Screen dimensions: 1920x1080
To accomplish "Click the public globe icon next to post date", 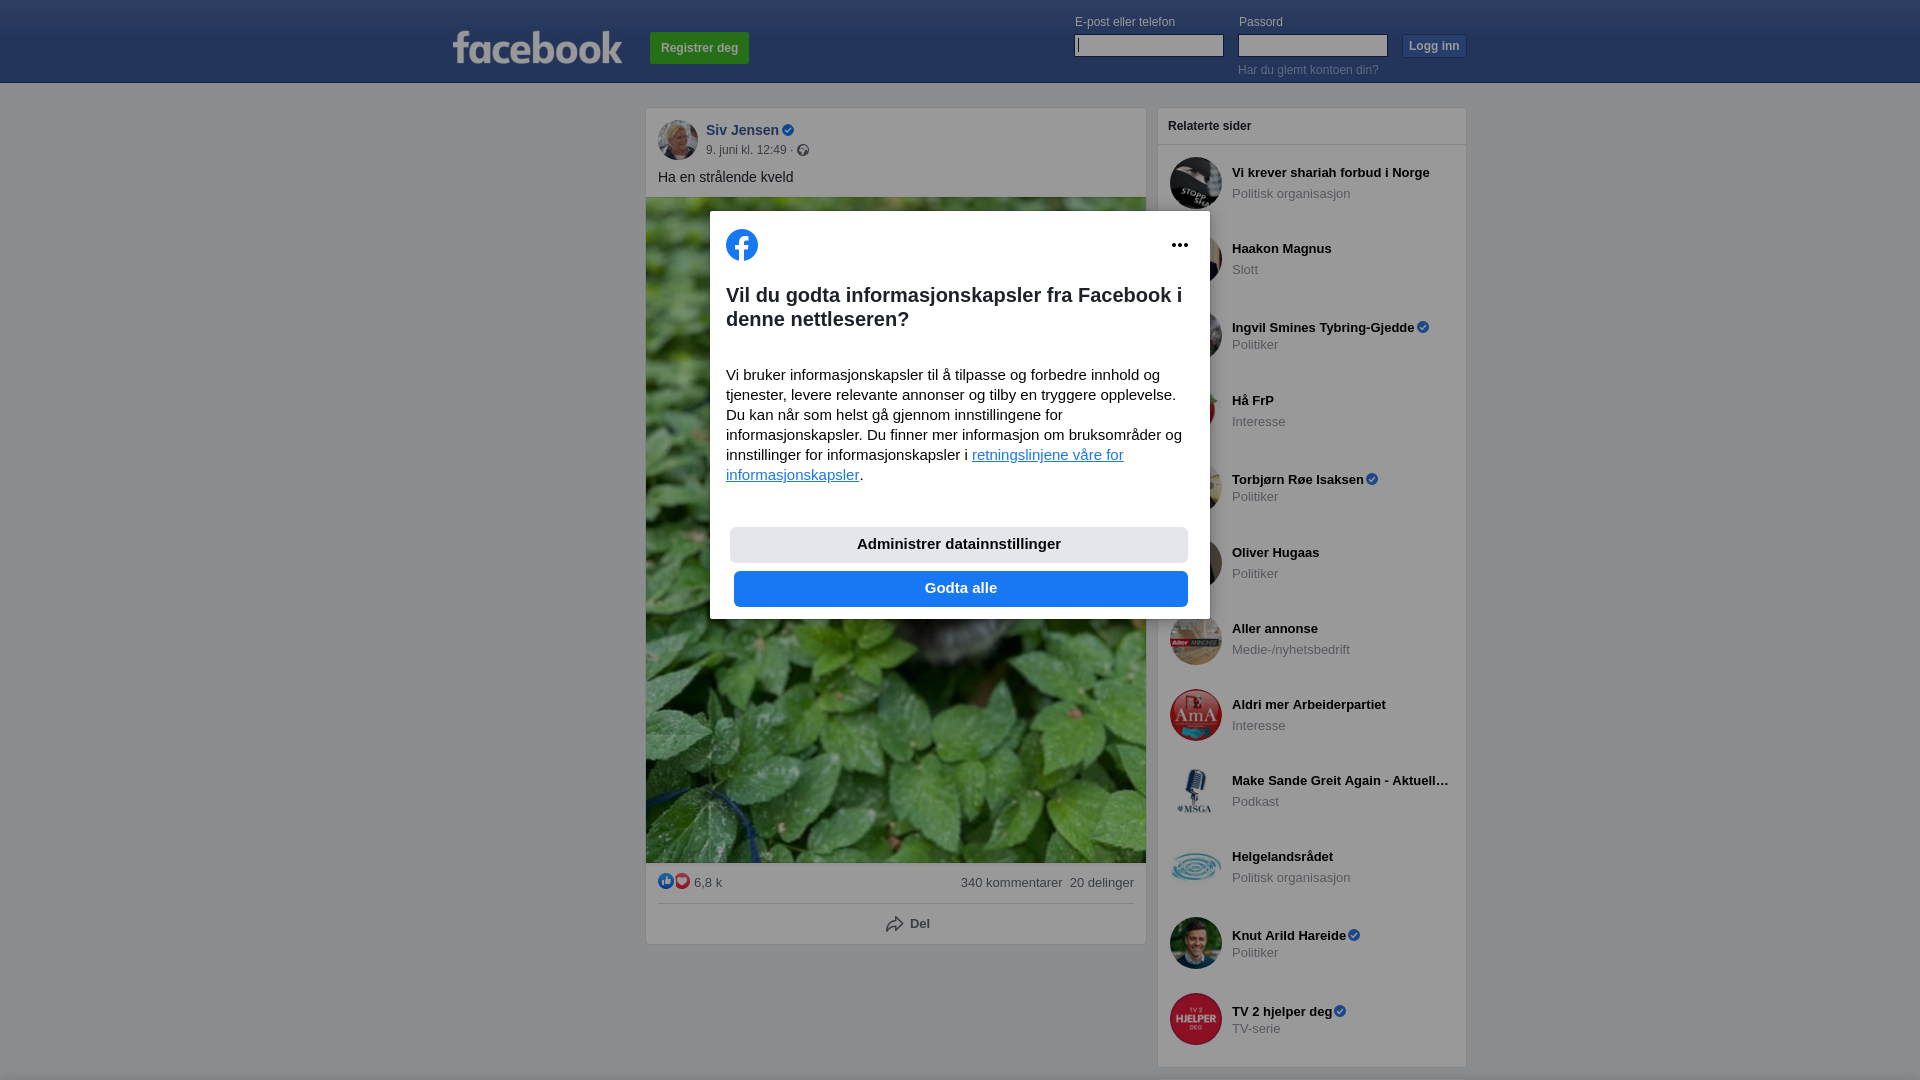I will [803, 150].
